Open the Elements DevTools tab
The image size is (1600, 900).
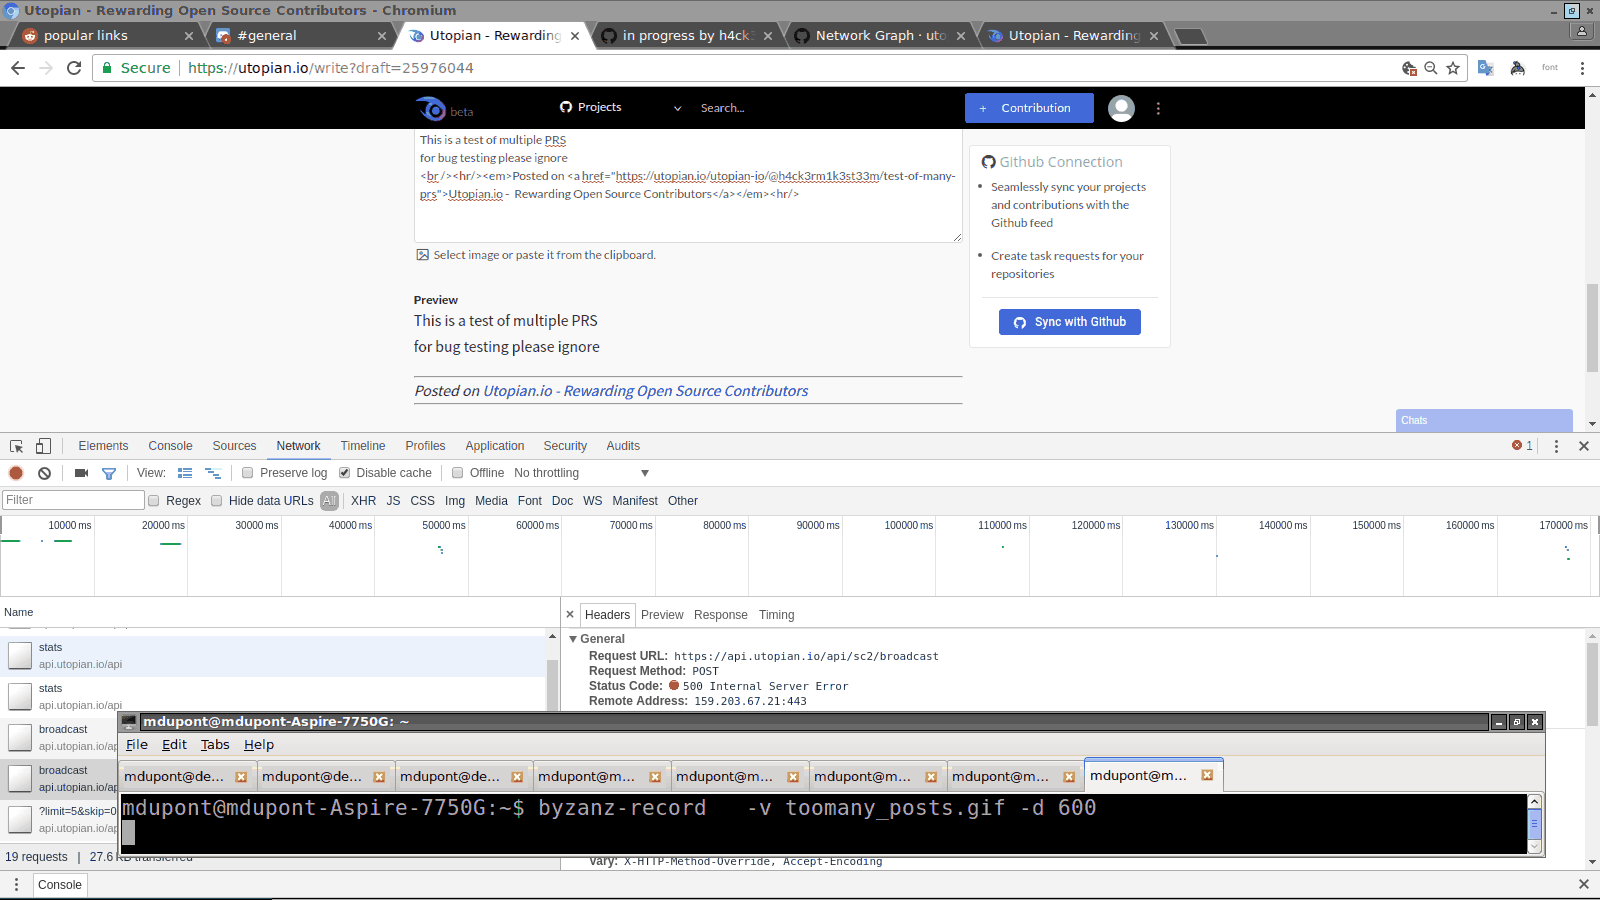point(103,446)
